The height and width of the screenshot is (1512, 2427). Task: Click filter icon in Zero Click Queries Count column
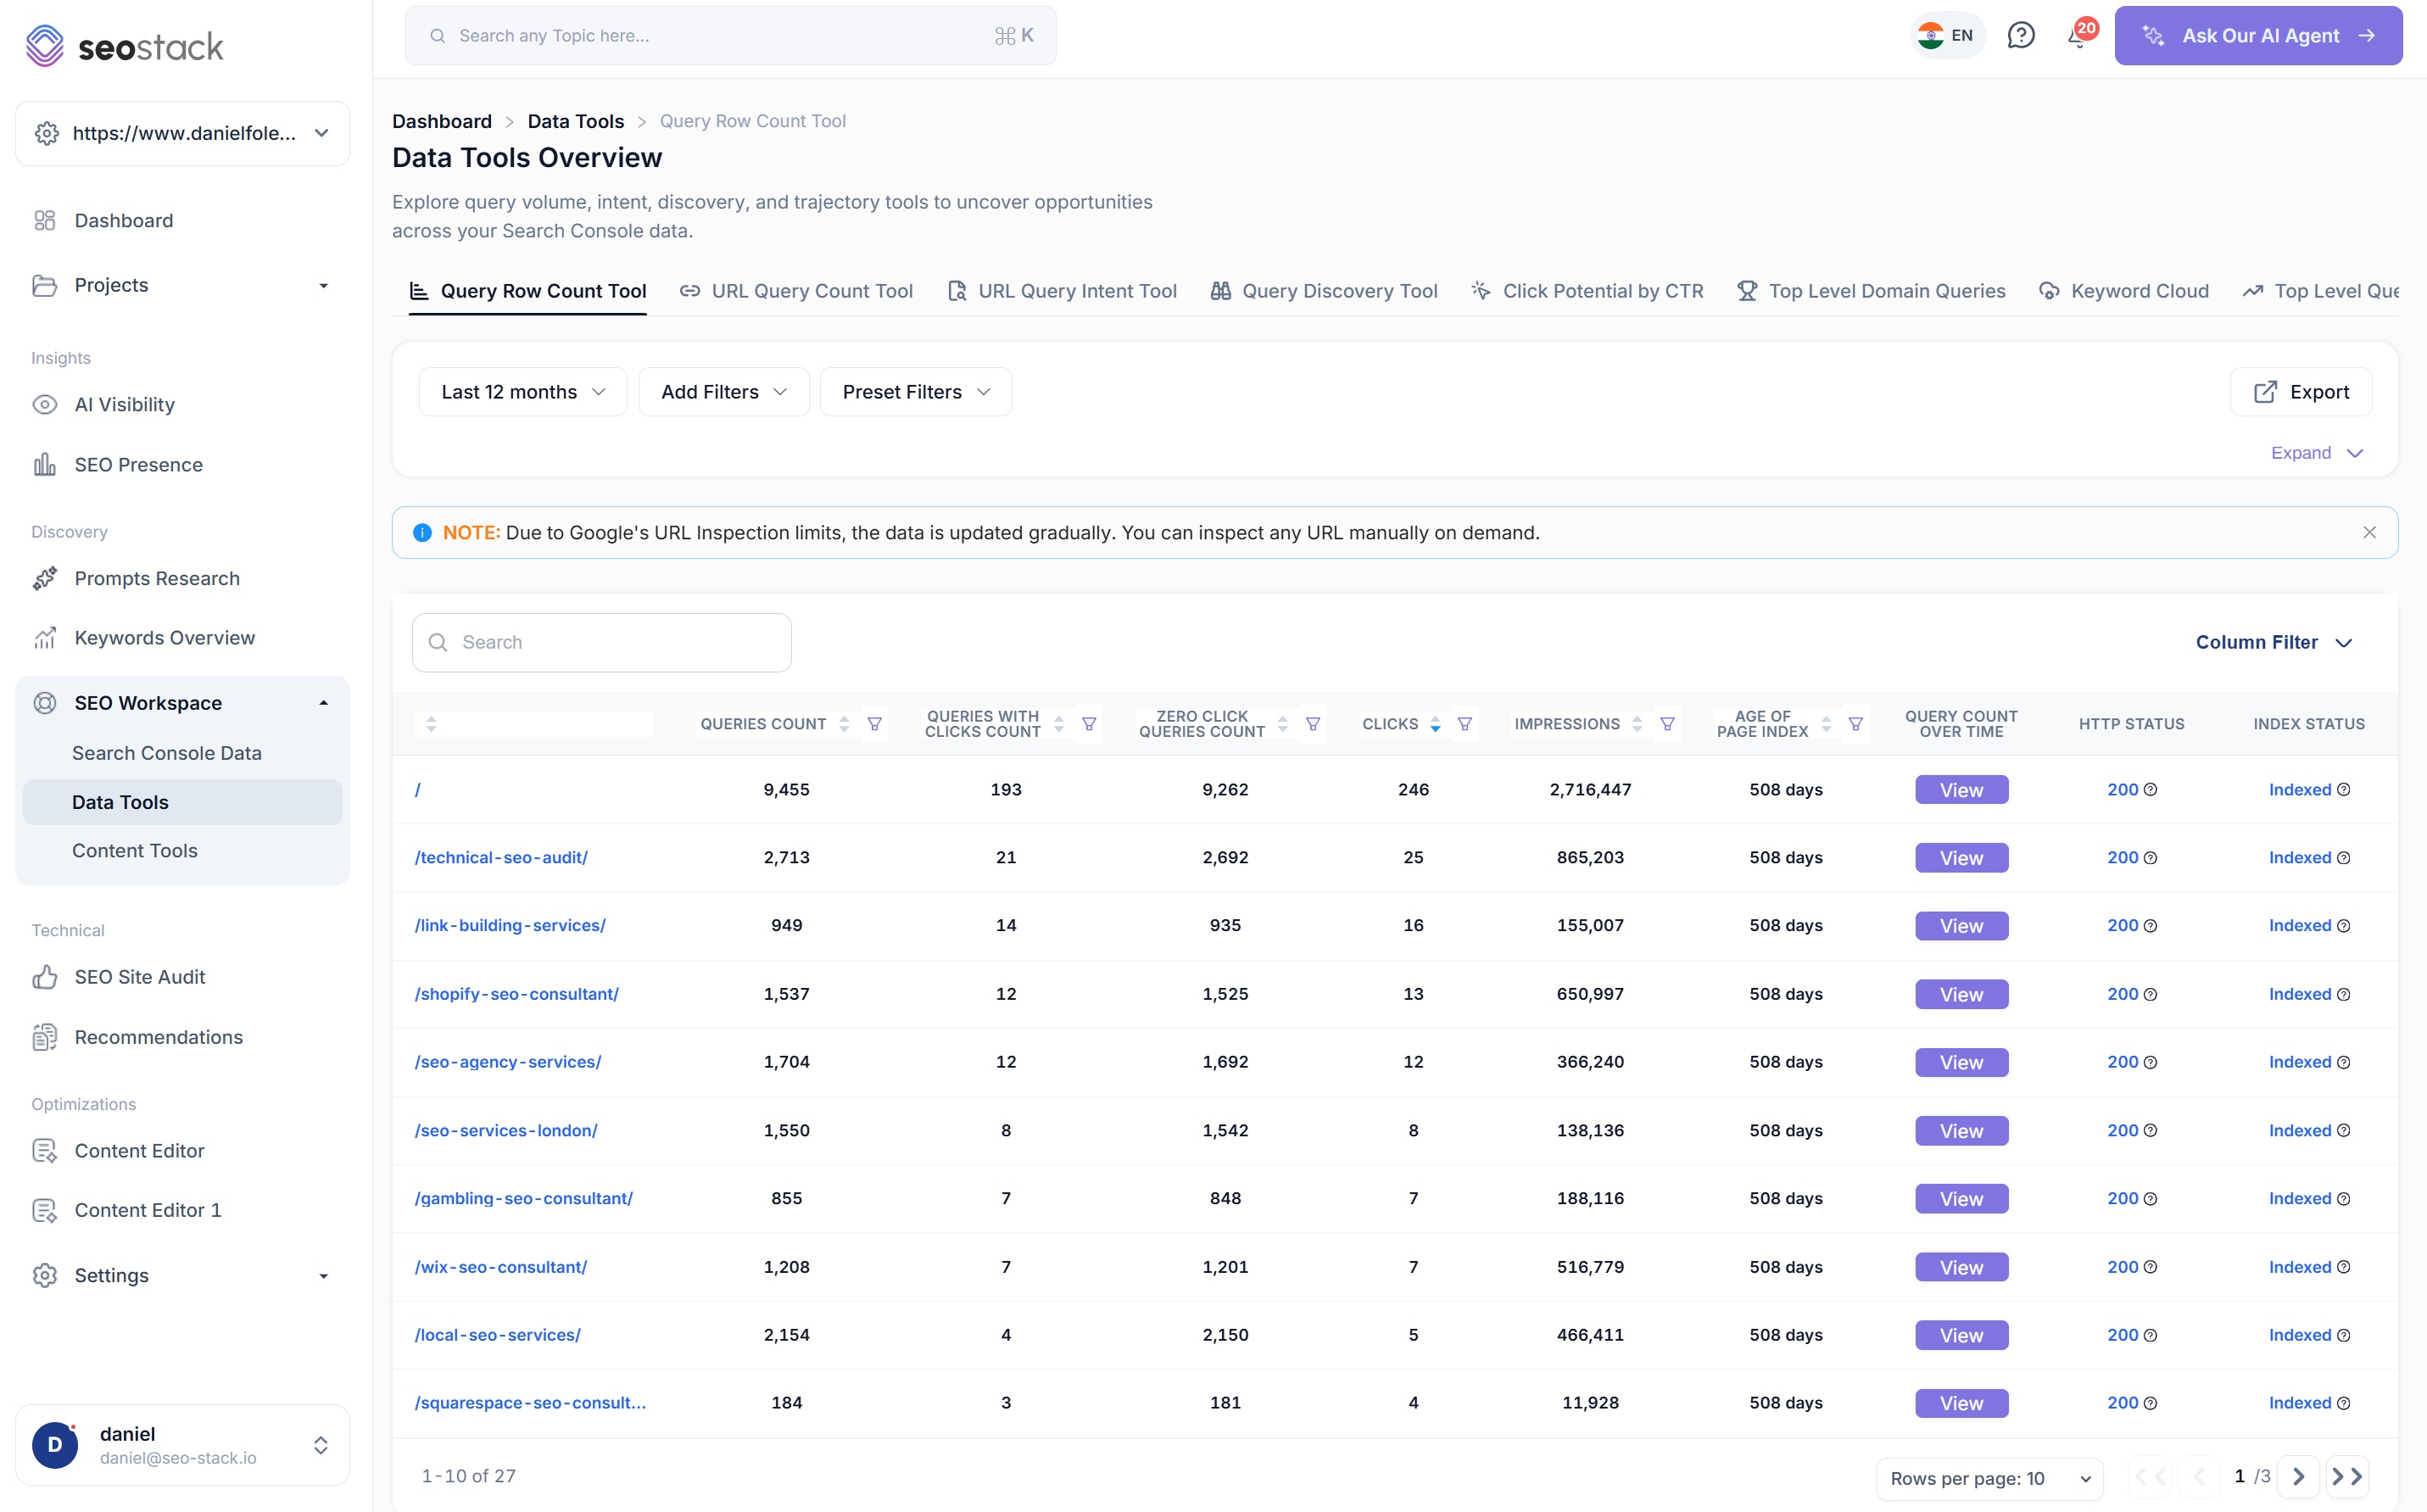pyautogui.click(x=1313, y=724)
